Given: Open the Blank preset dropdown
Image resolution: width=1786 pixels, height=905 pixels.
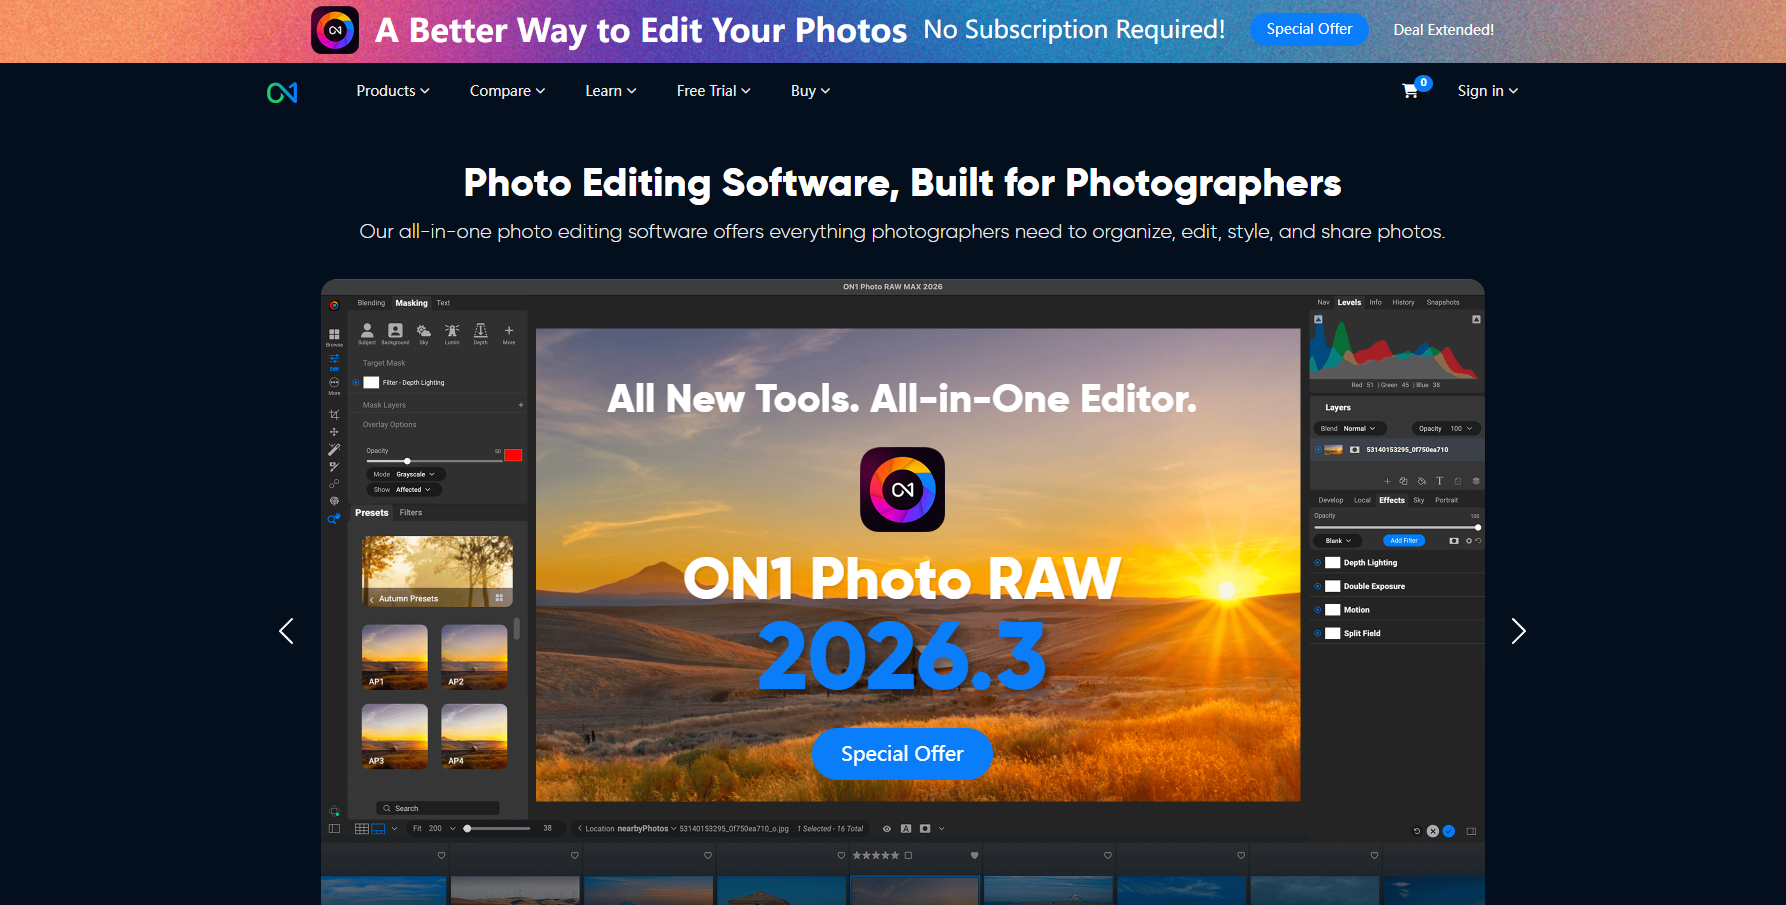Looking at the screenshot, I should 1338,541.
